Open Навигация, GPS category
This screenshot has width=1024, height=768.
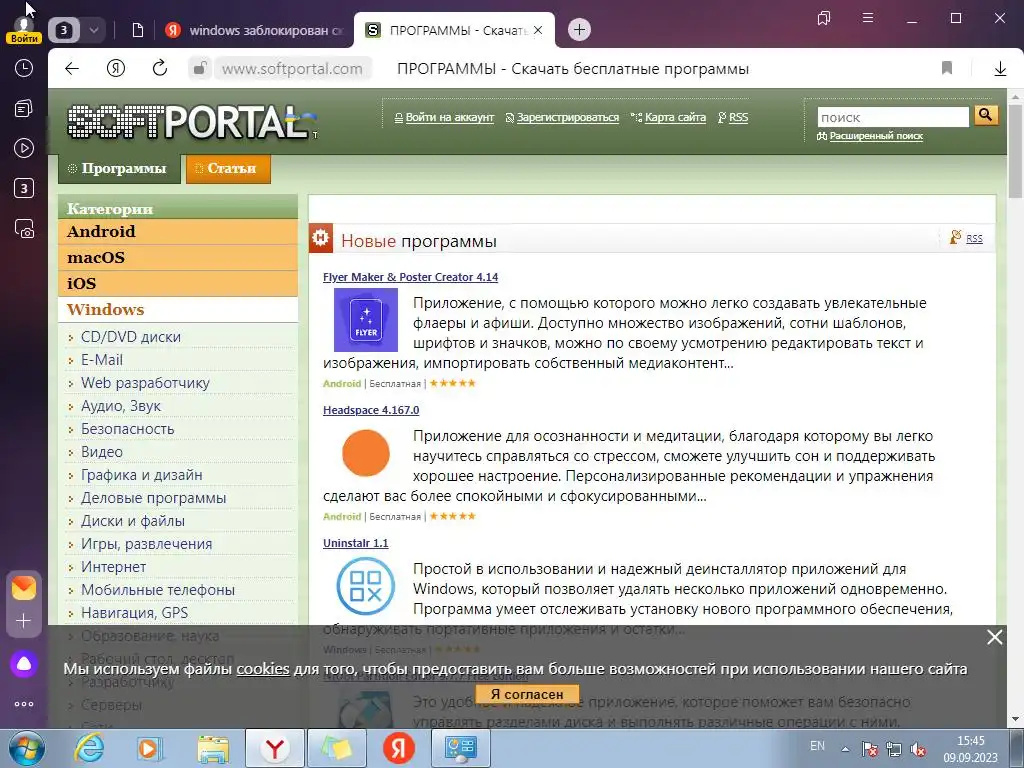[x=135, y=613]
